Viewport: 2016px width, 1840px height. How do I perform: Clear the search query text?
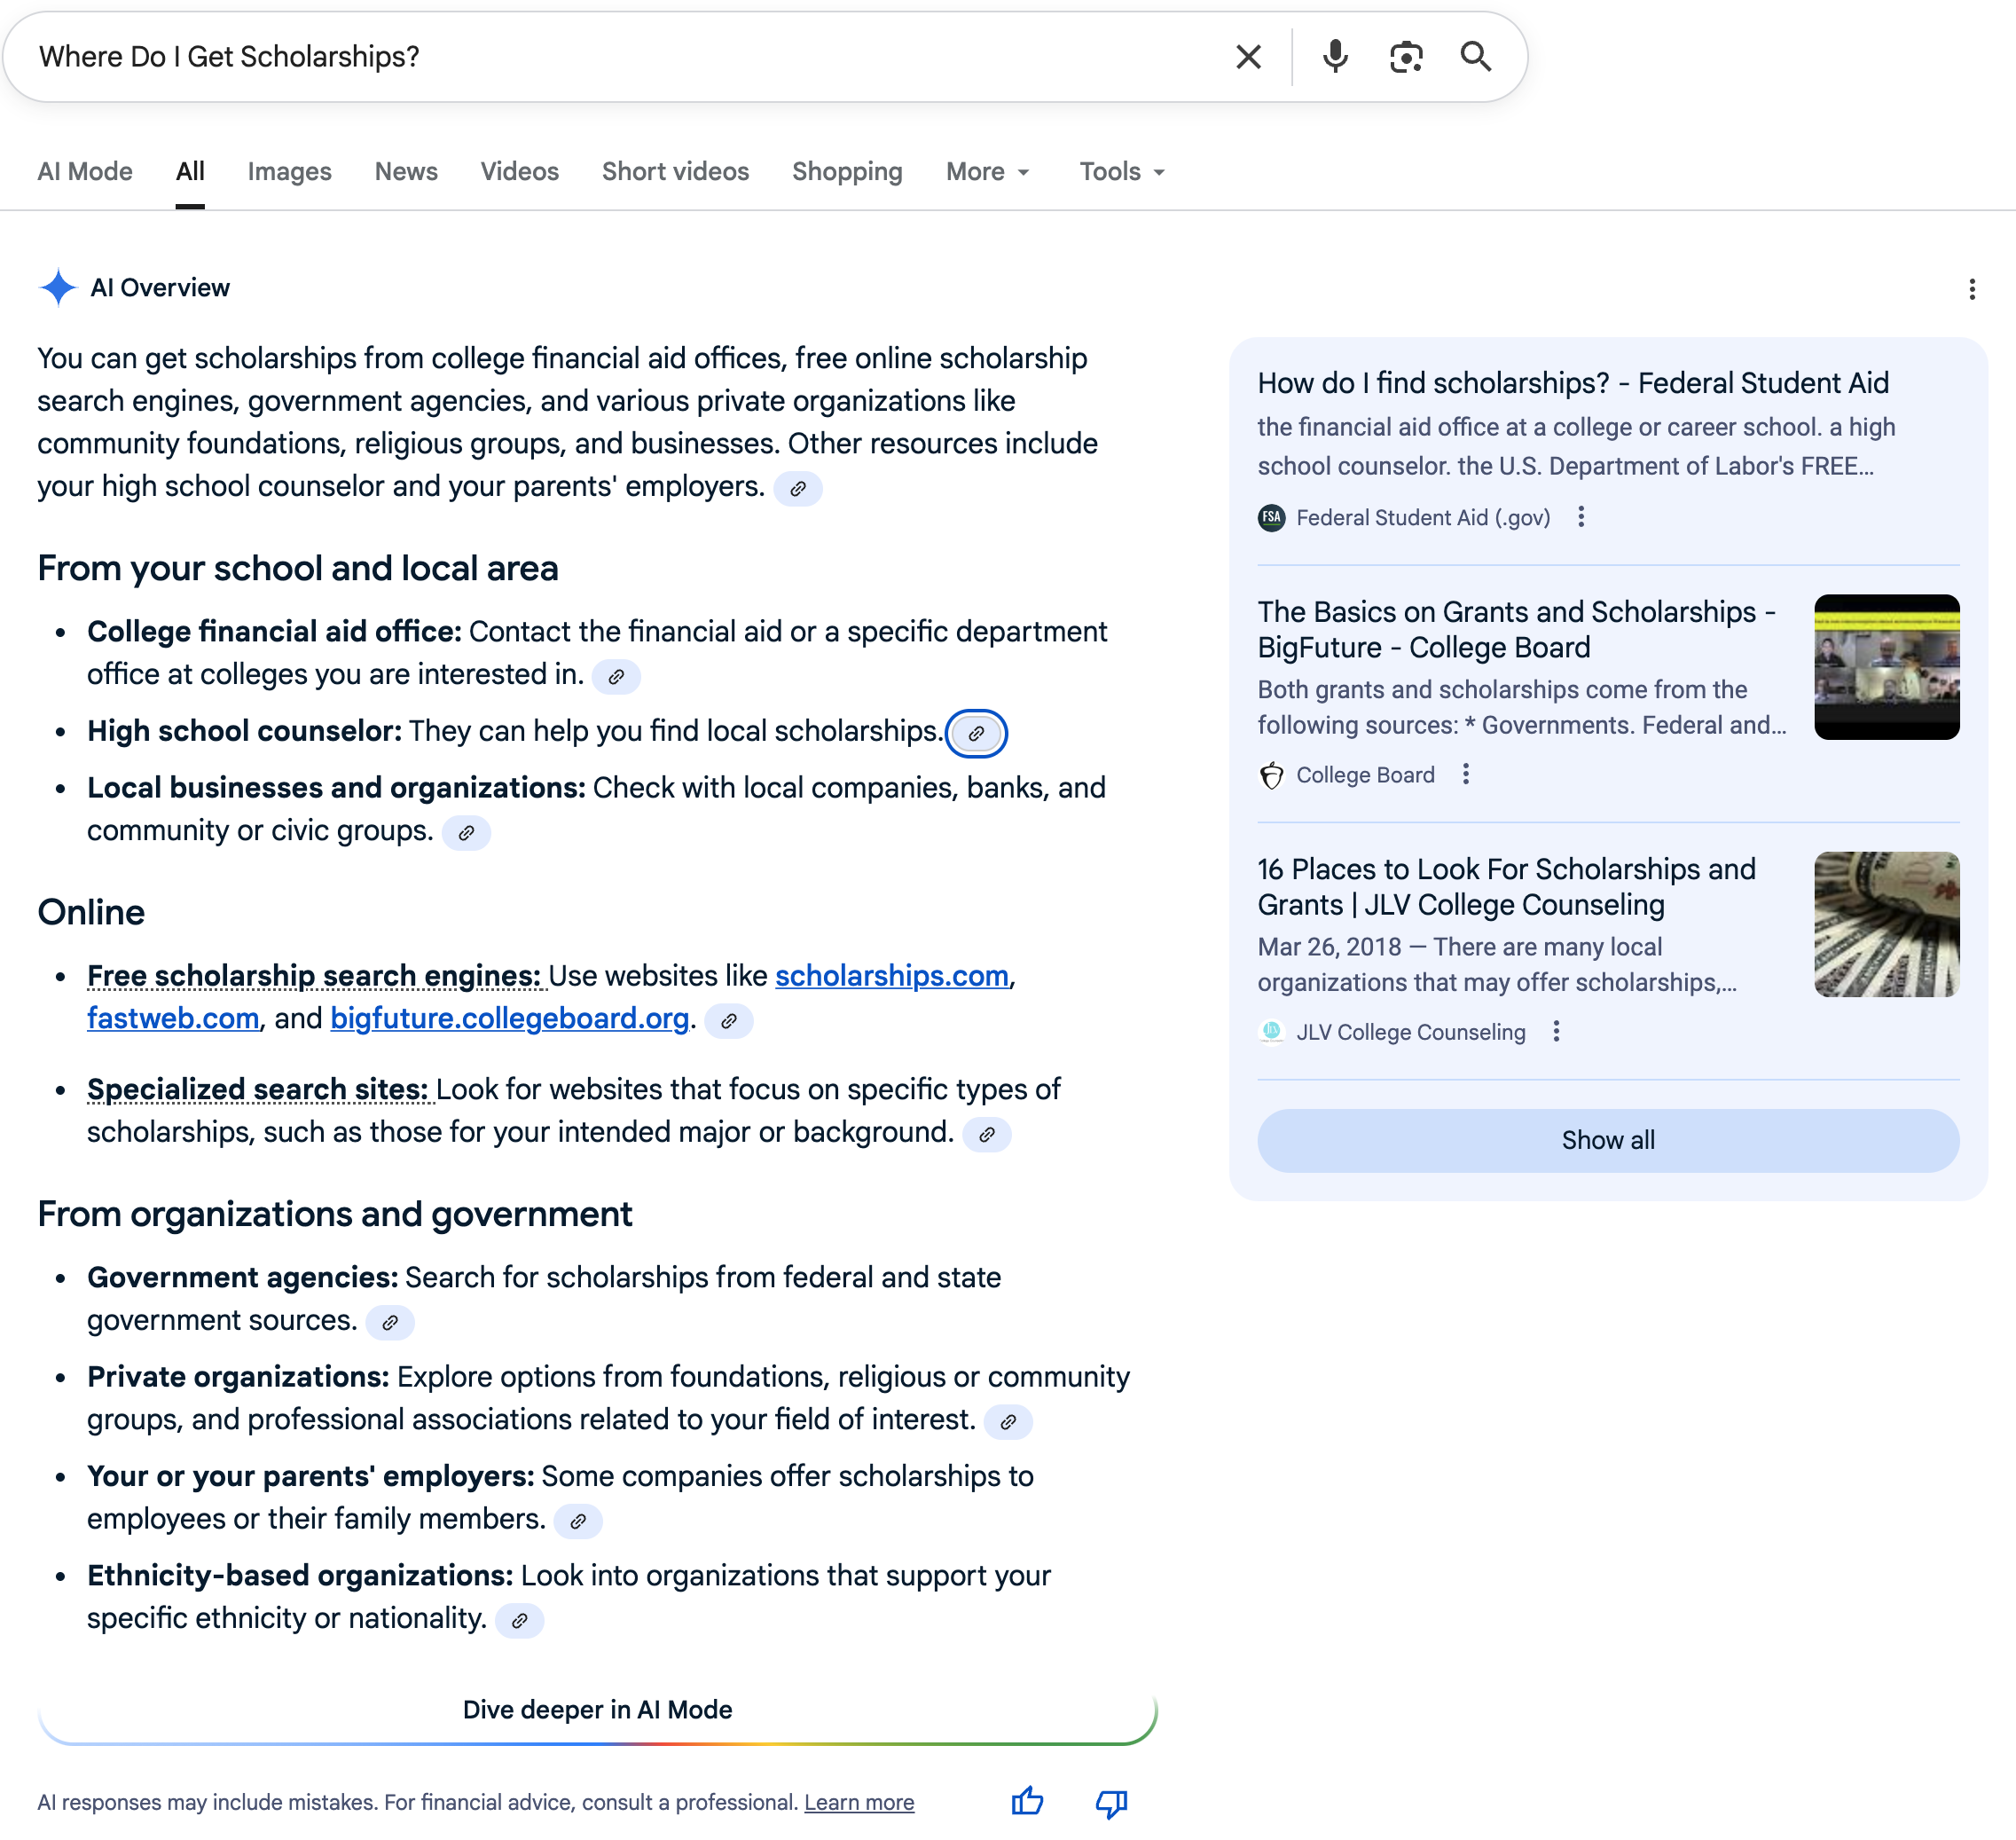[1247, 56]
